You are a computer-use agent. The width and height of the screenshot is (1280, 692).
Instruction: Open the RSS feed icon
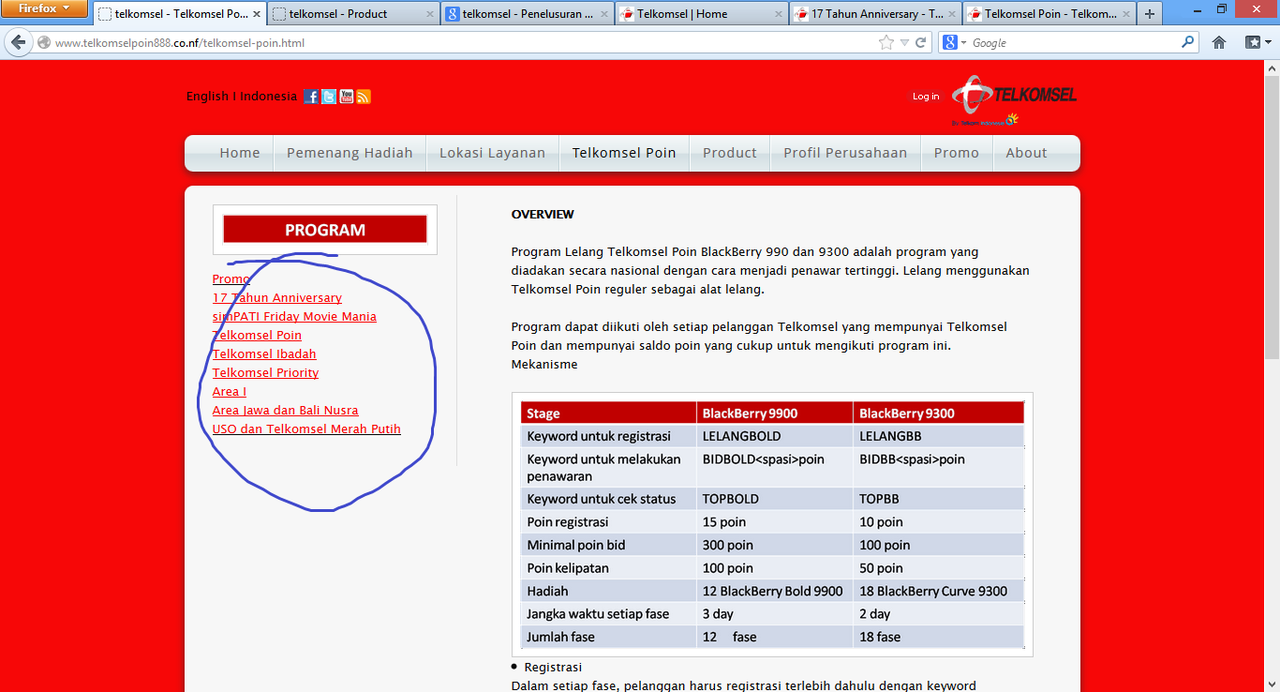(363, 96)
